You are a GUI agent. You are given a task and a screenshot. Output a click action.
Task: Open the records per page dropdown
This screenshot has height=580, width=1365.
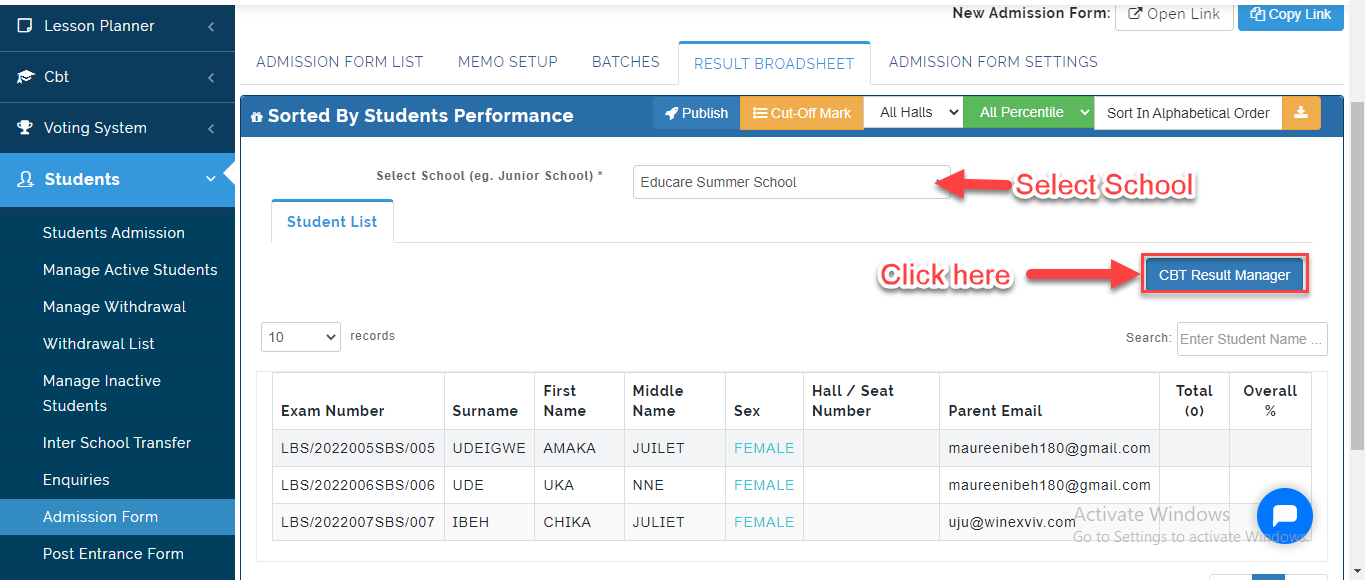tap(301, 337)
